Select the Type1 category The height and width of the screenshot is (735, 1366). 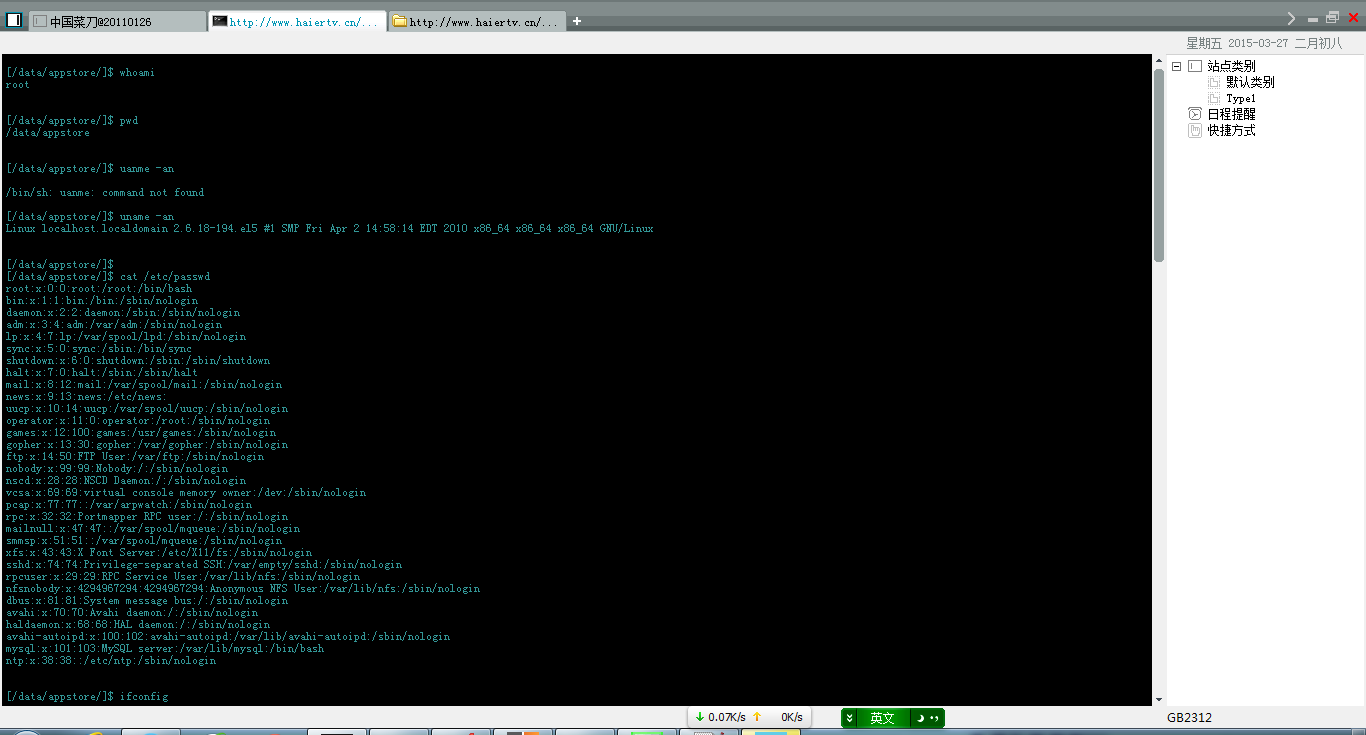[x=1240, y=98]
